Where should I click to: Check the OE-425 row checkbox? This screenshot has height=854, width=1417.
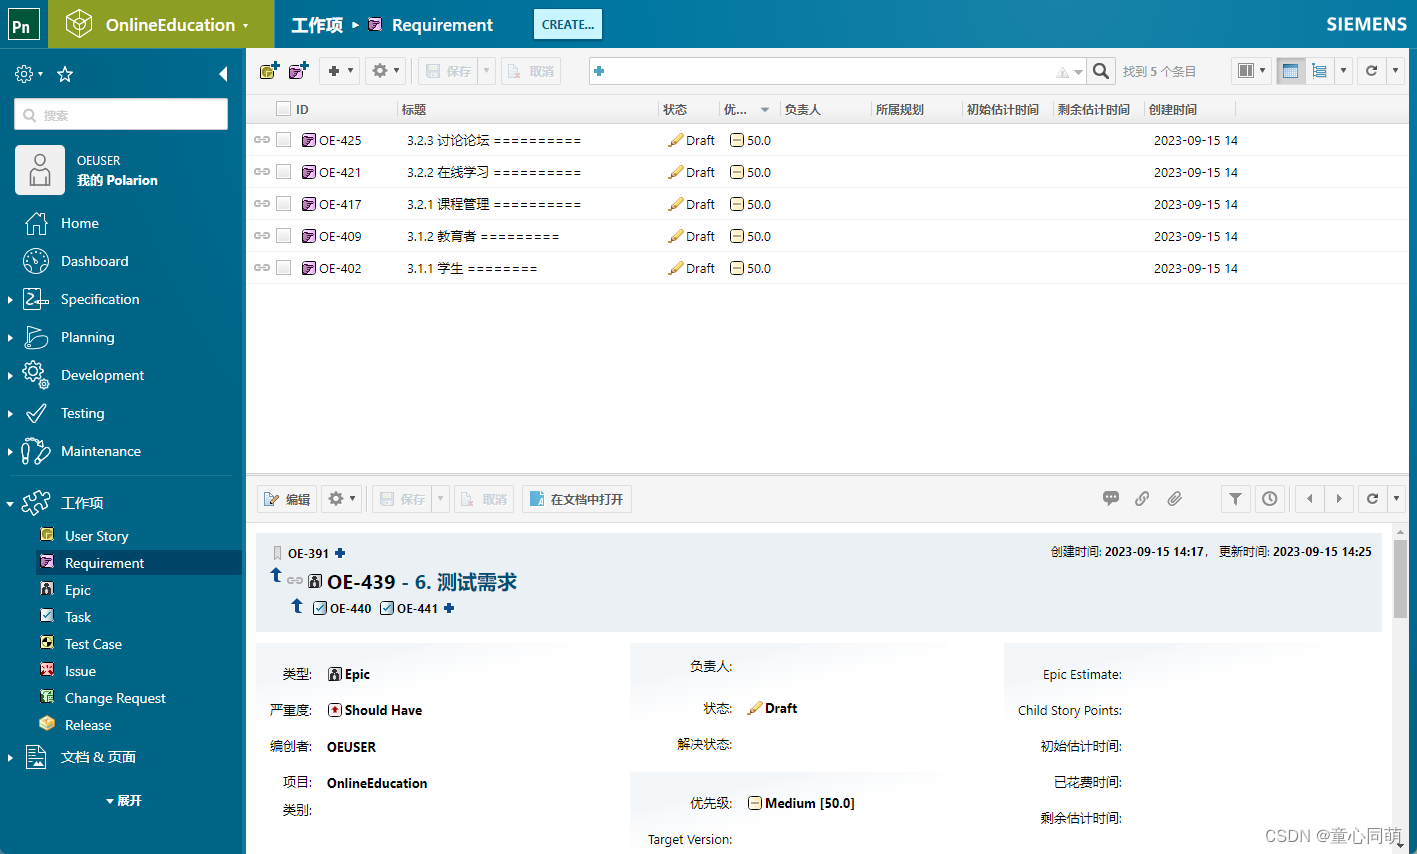click(283, 139)
